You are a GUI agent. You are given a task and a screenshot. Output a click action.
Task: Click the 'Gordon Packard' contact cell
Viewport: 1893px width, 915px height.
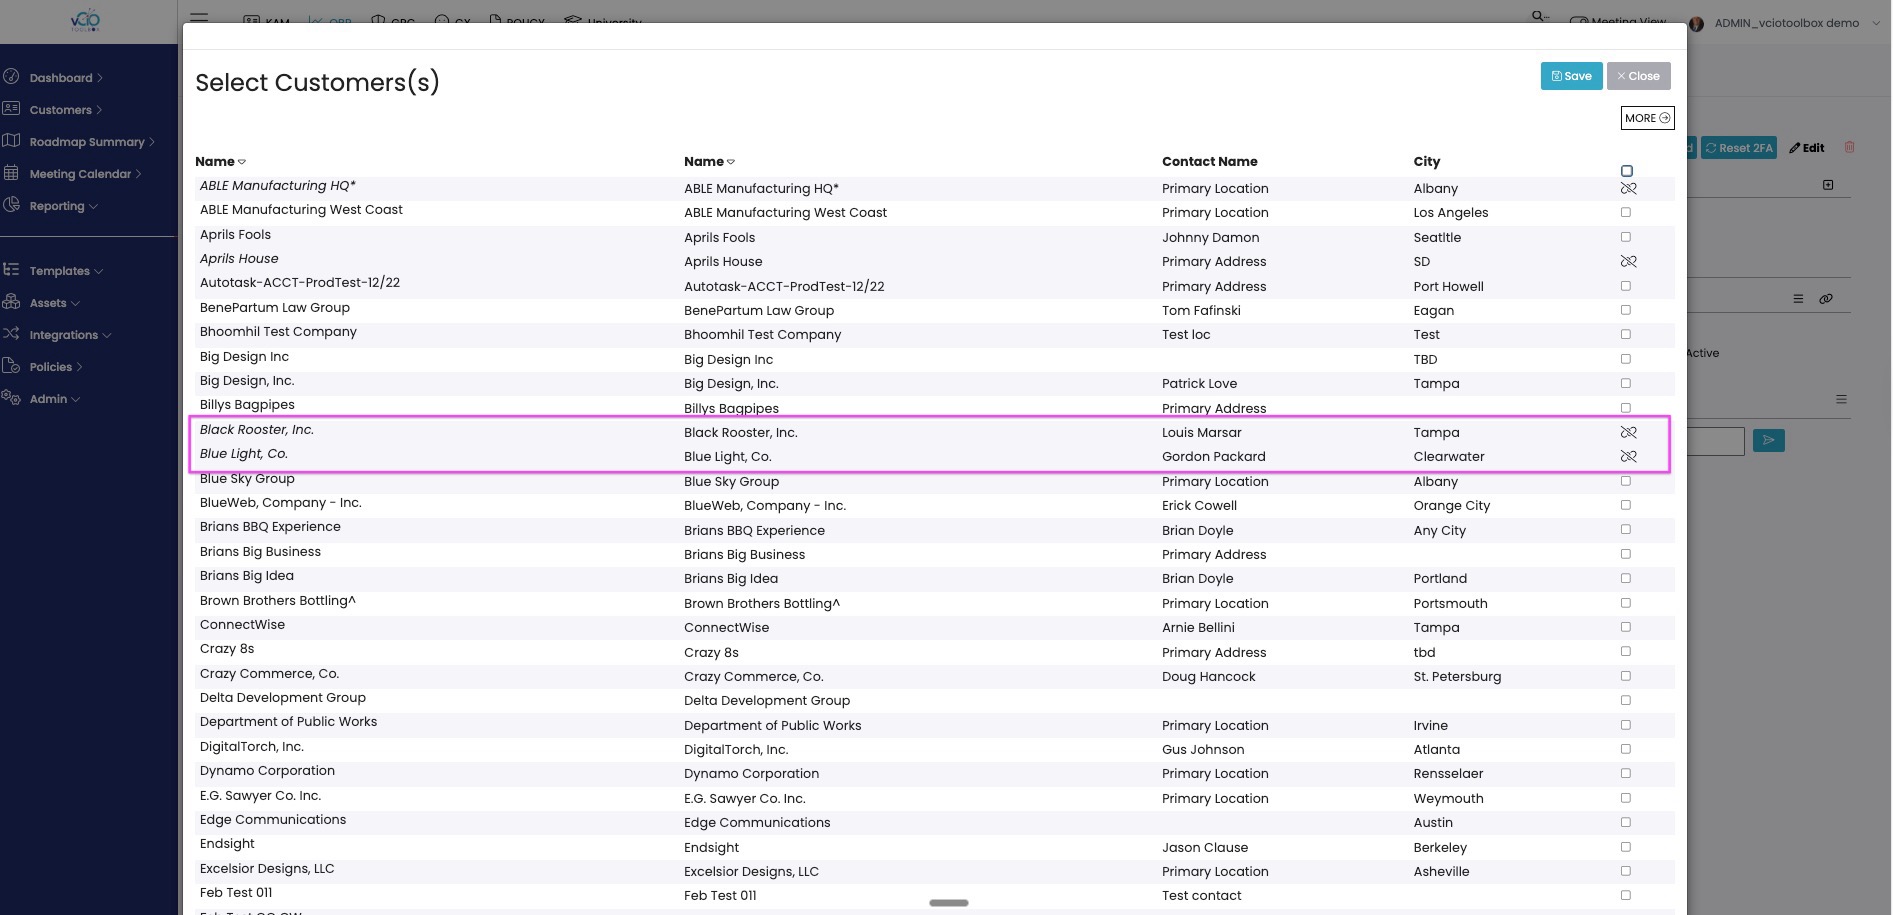click(x=1213, y=456)
